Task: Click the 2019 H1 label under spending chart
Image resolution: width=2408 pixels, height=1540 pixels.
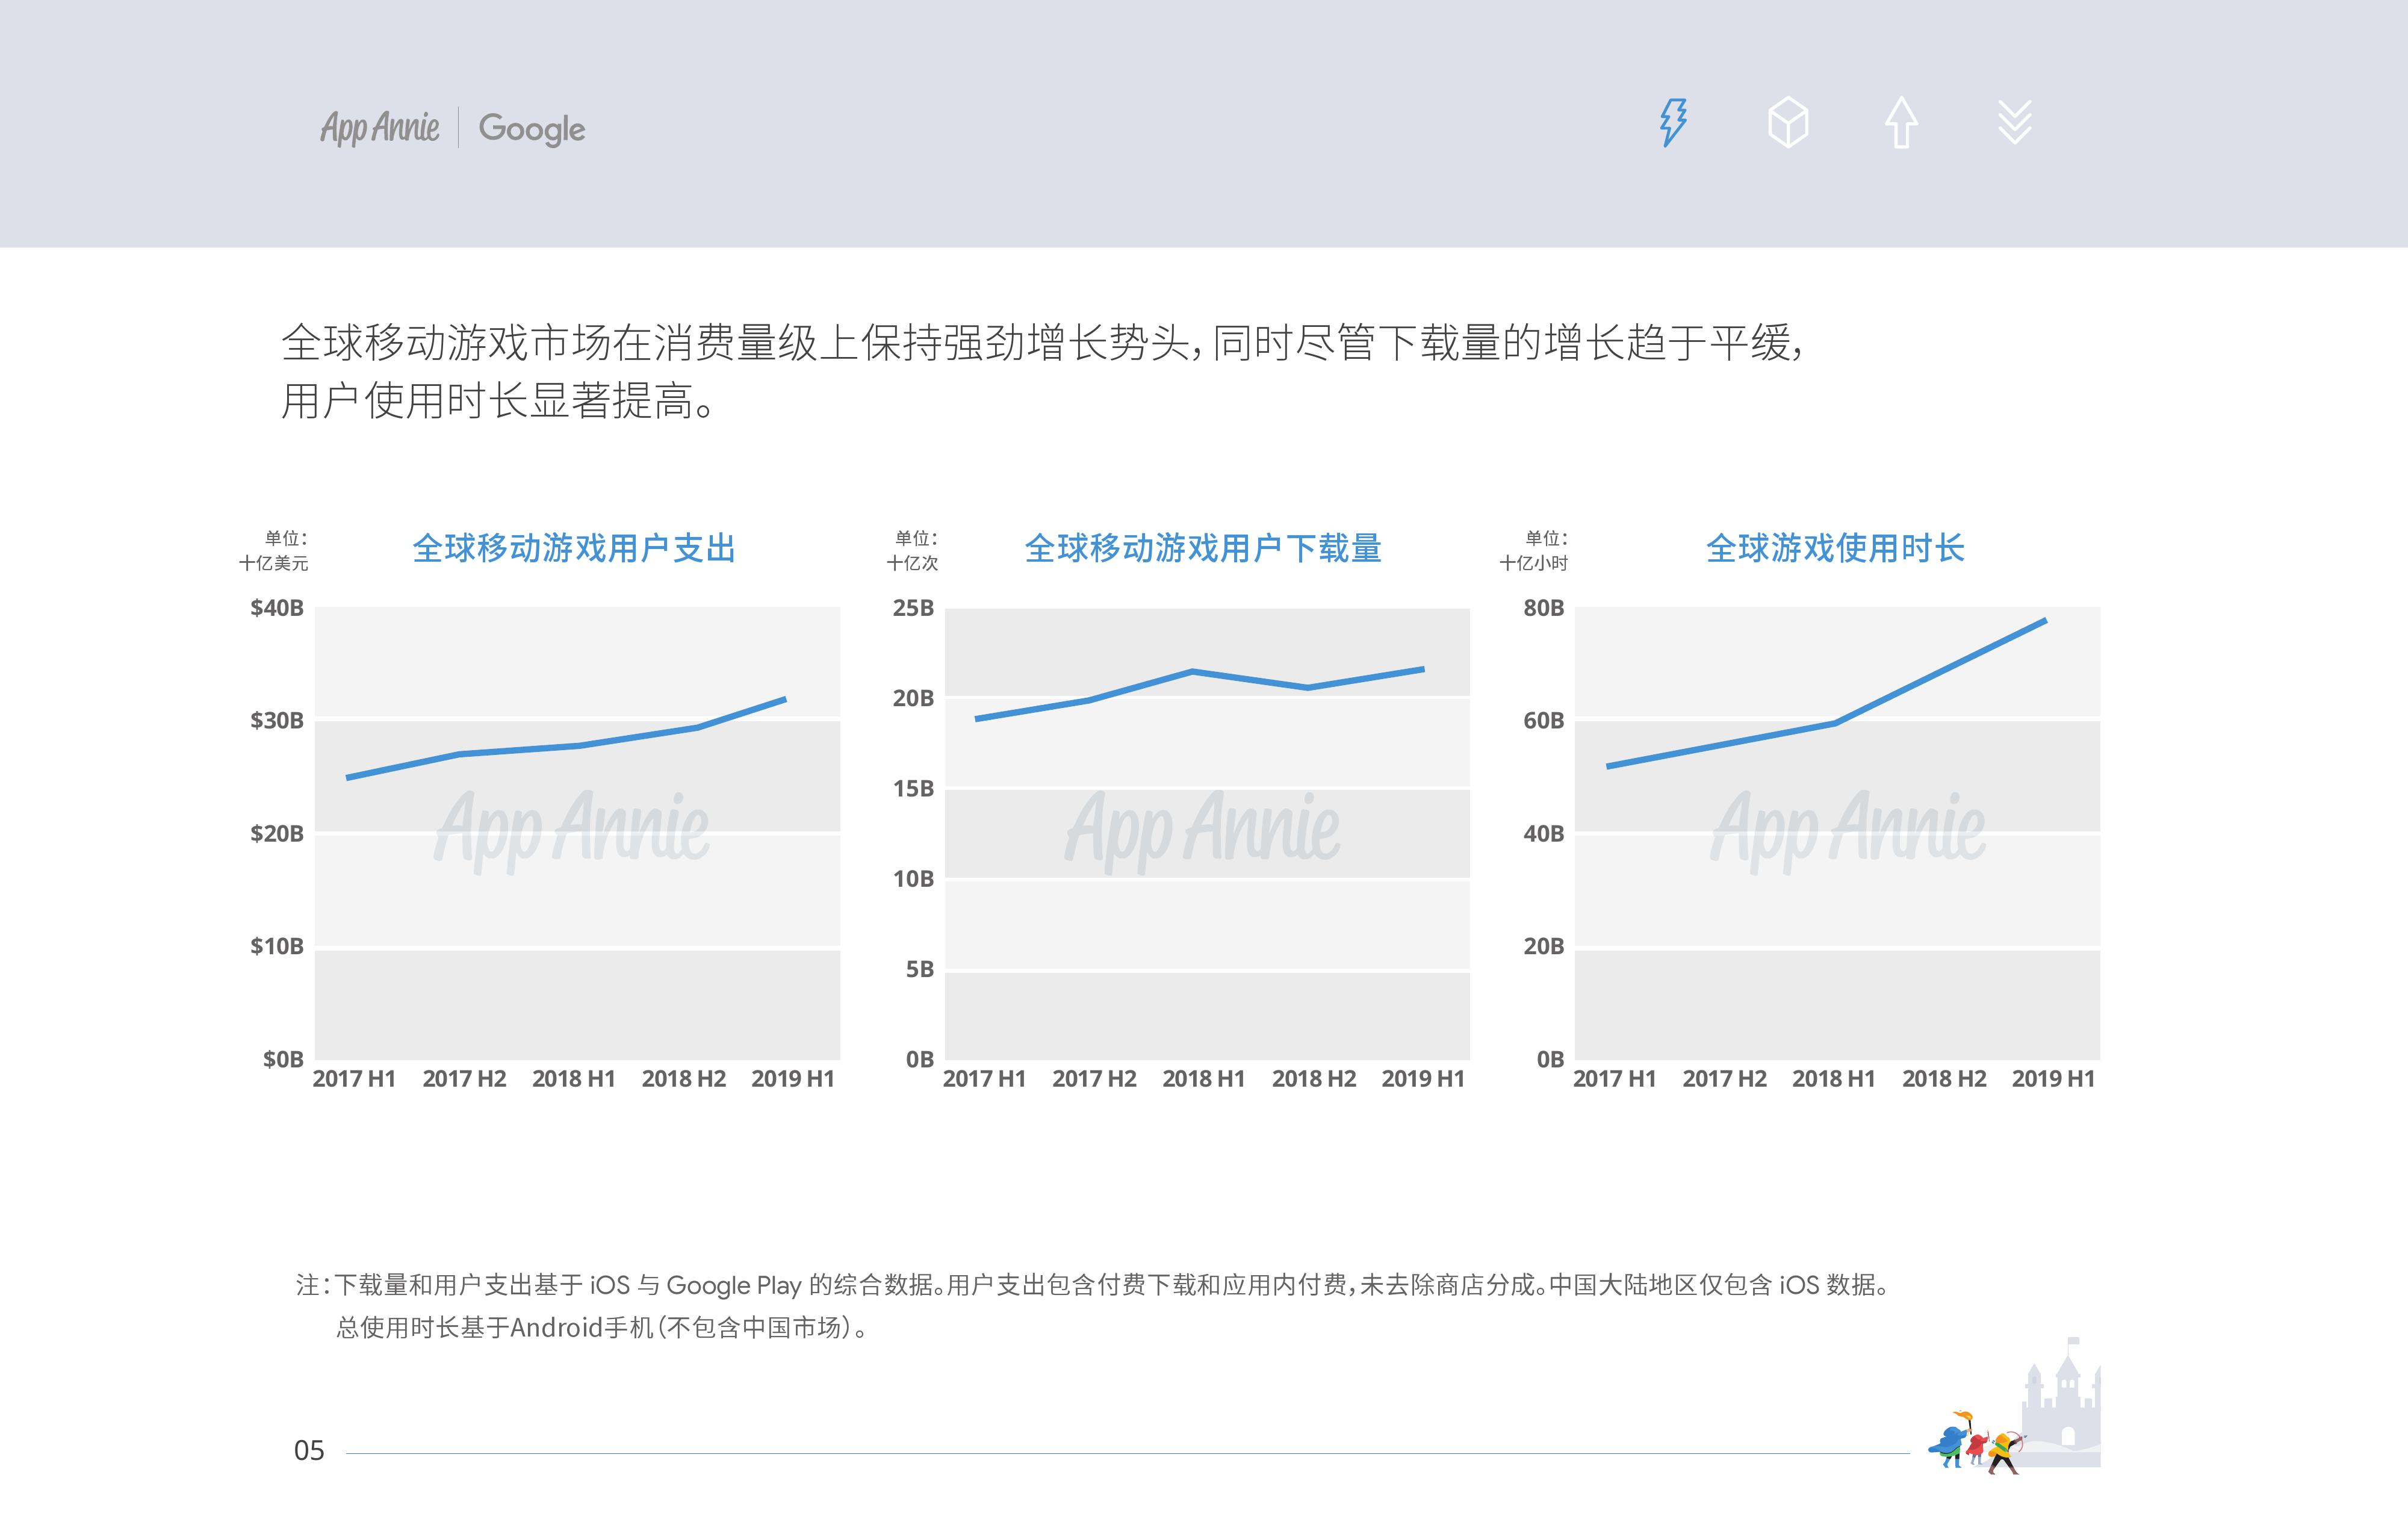Action: [793, 1079]
